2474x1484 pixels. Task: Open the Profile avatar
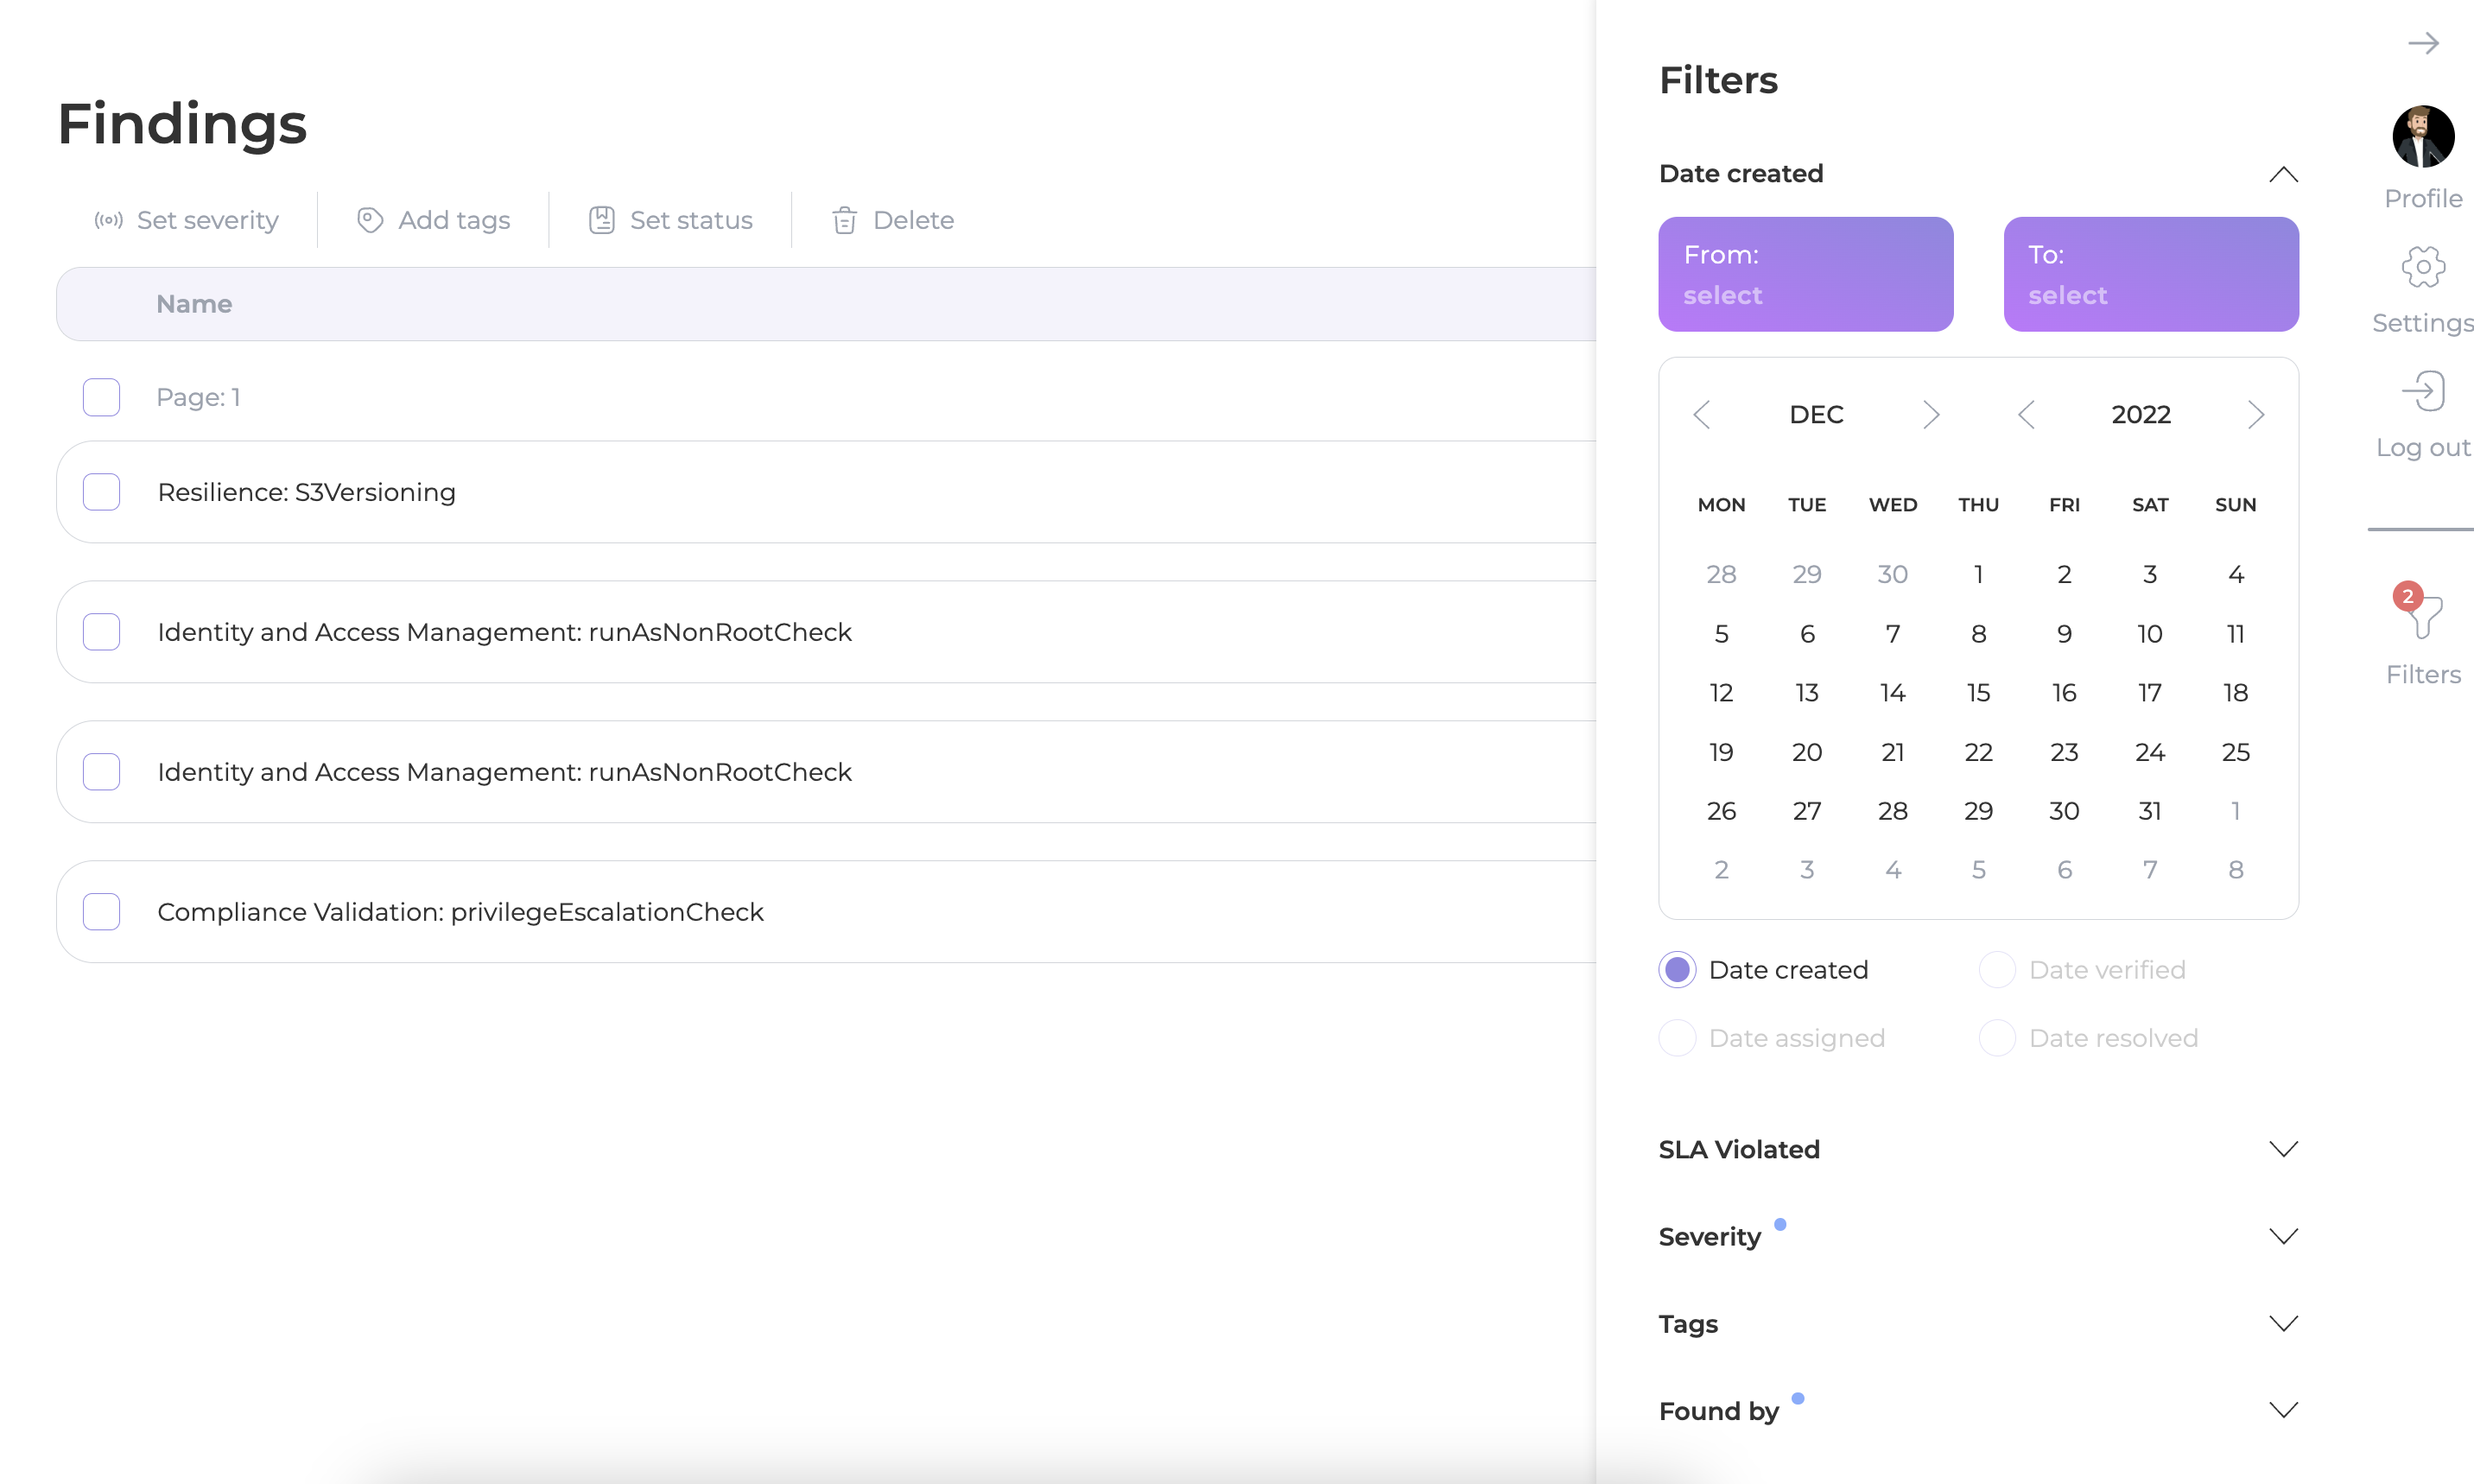pos(2423,136)
